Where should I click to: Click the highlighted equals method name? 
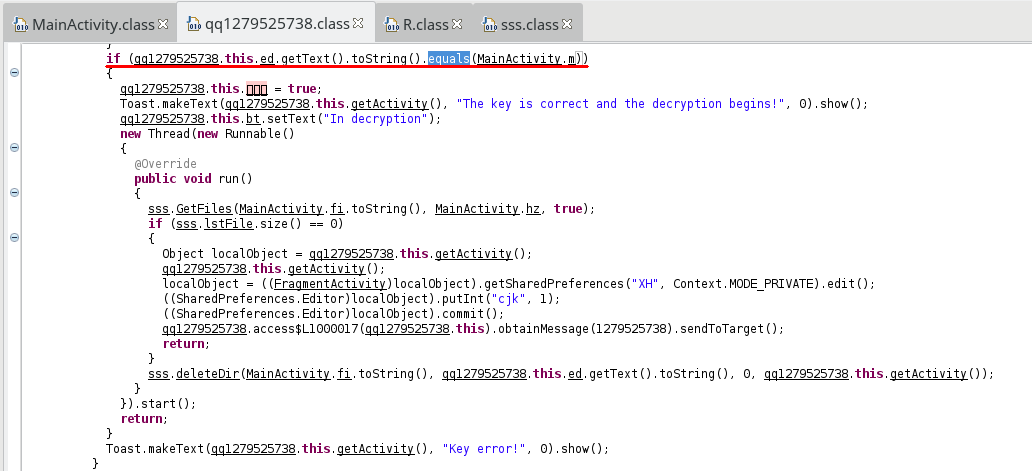point(449,59)
